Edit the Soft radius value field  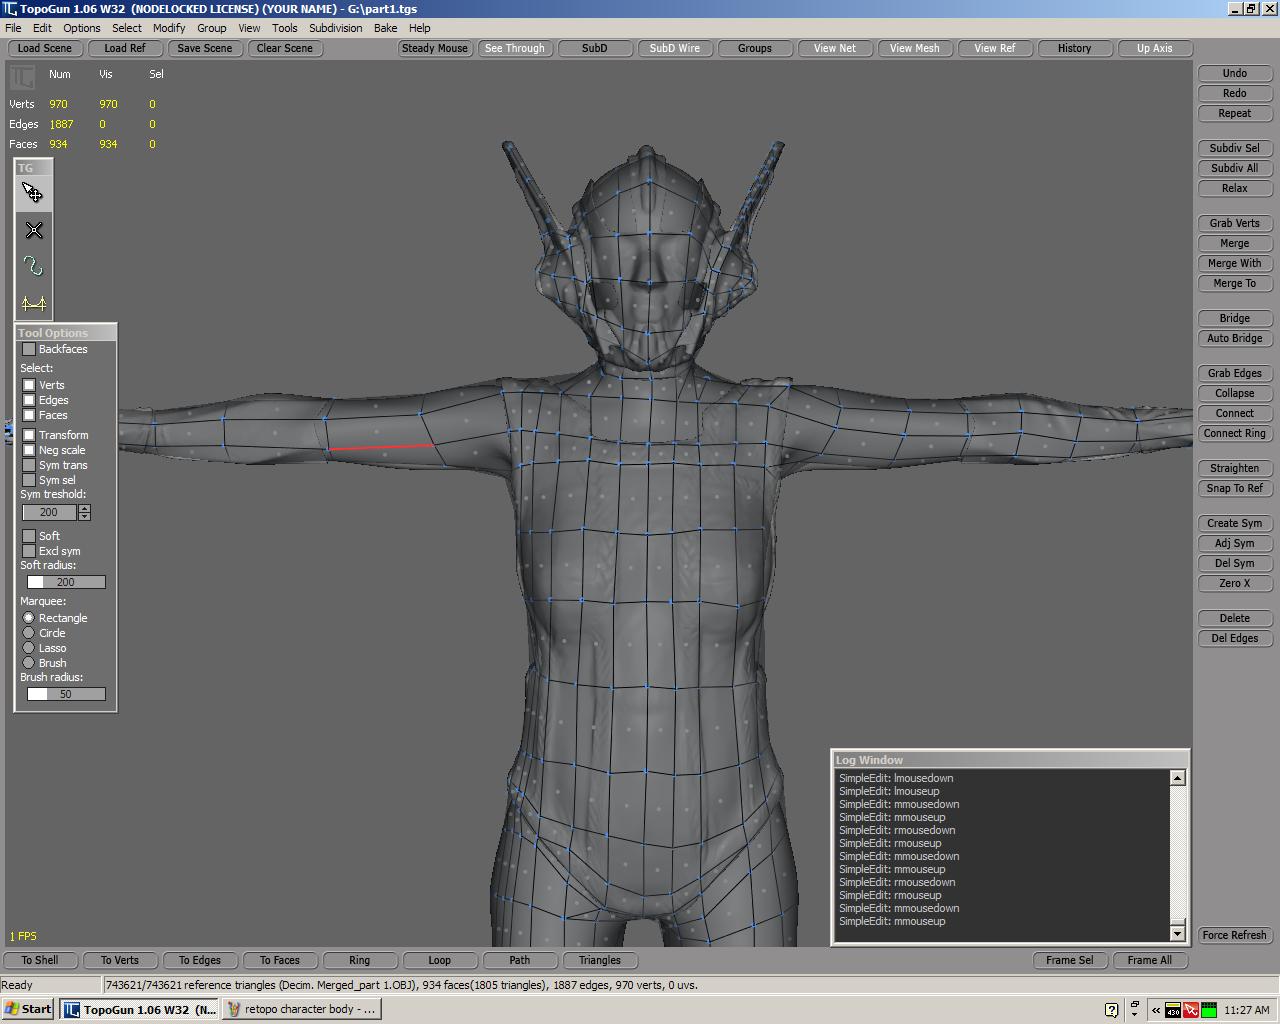click(65, 581)
